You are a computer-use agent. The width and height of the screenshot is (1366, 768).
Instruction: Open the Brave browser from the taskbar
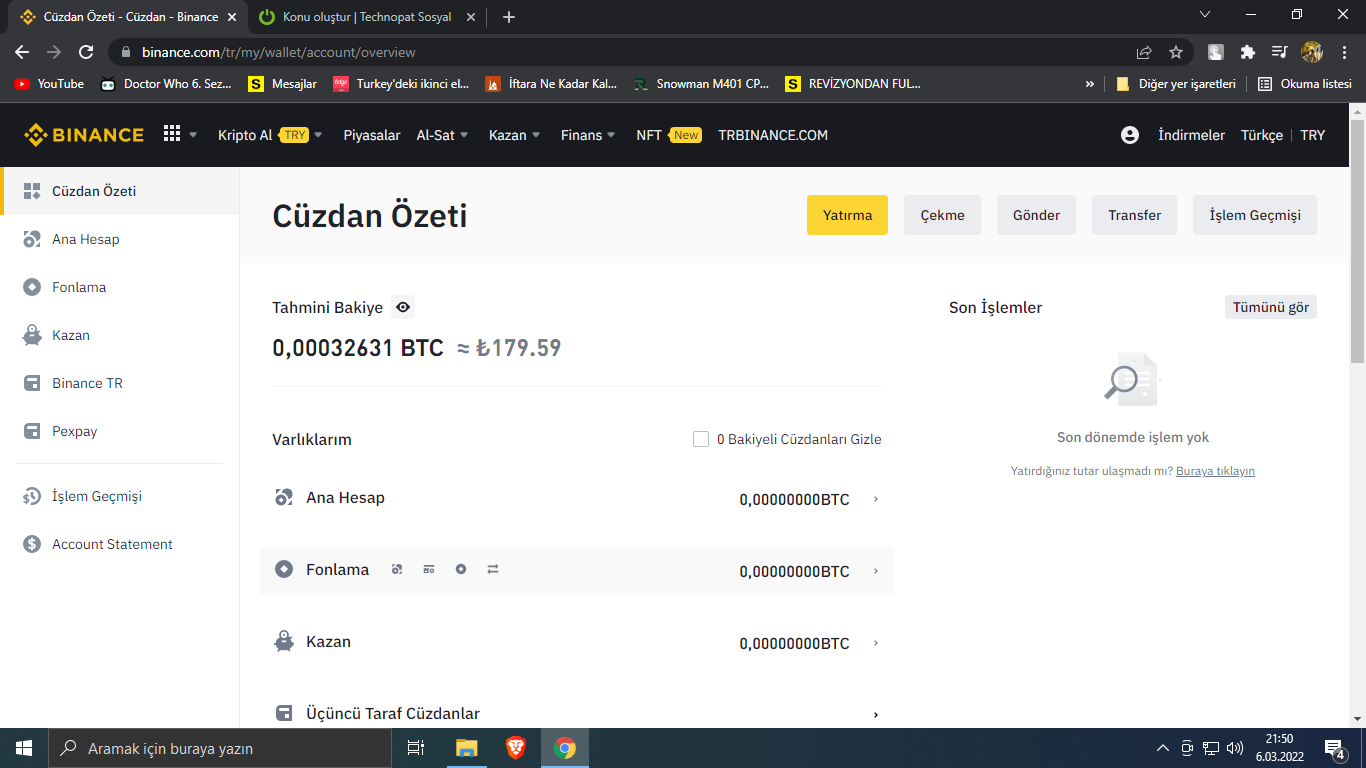(515, 748)
